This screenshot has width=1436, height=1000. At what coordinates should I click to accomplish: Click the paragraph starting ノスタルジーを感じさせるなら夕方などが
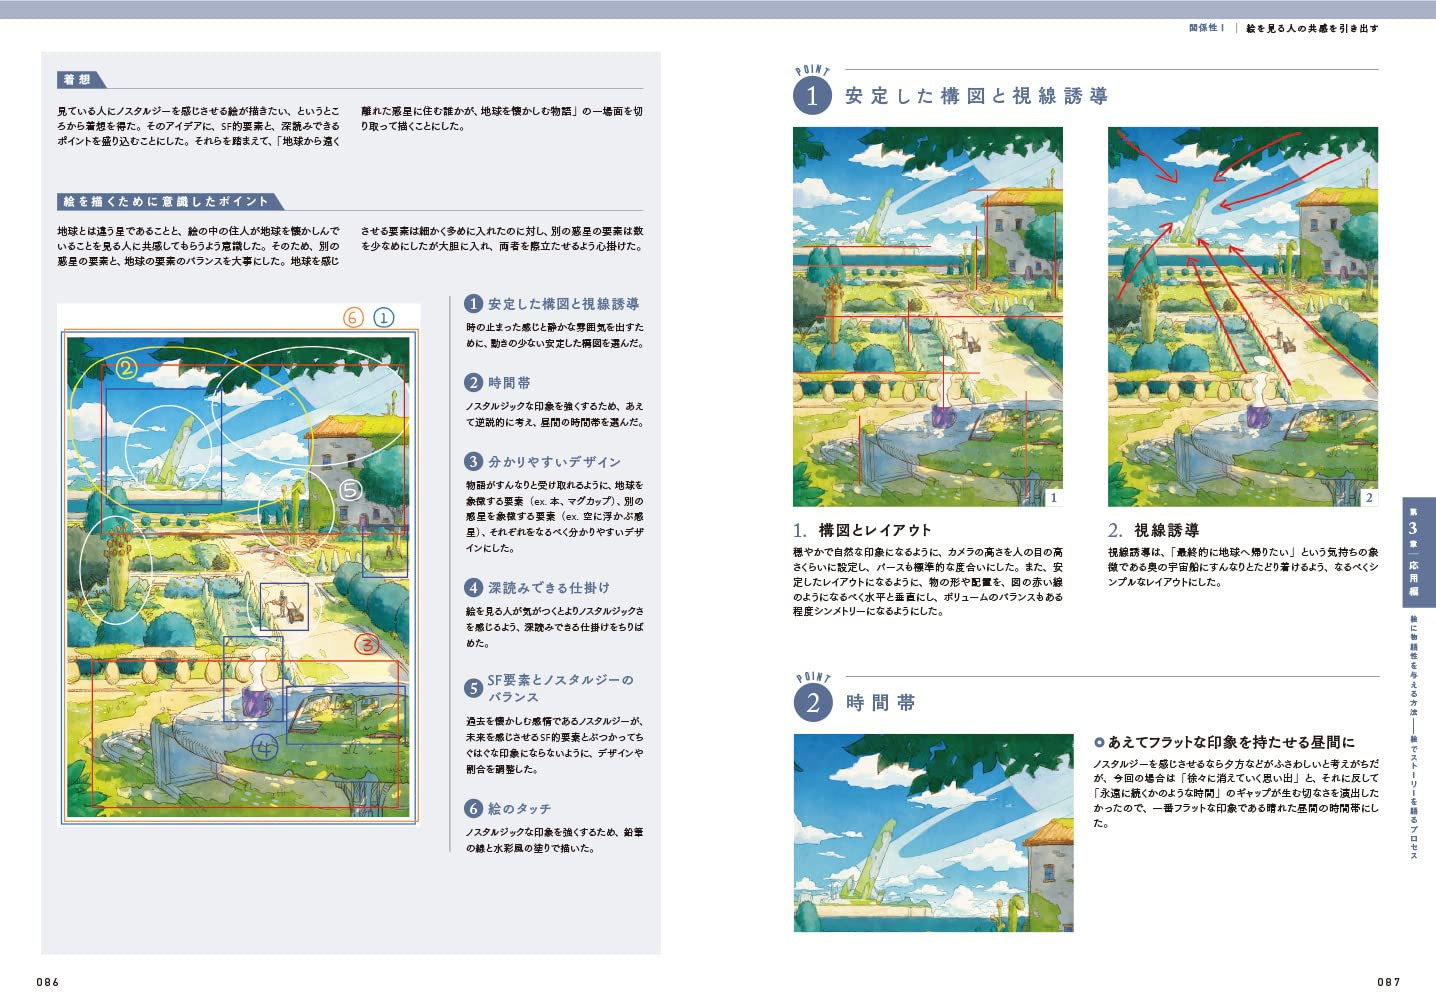(x=1236, y=793)
